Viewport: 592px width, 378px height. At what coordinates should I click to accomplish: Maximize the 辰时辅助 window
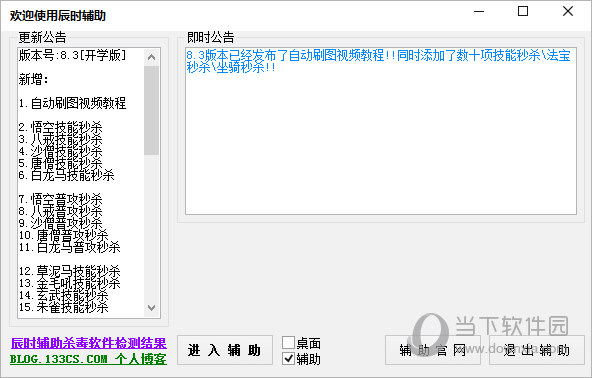523,11
